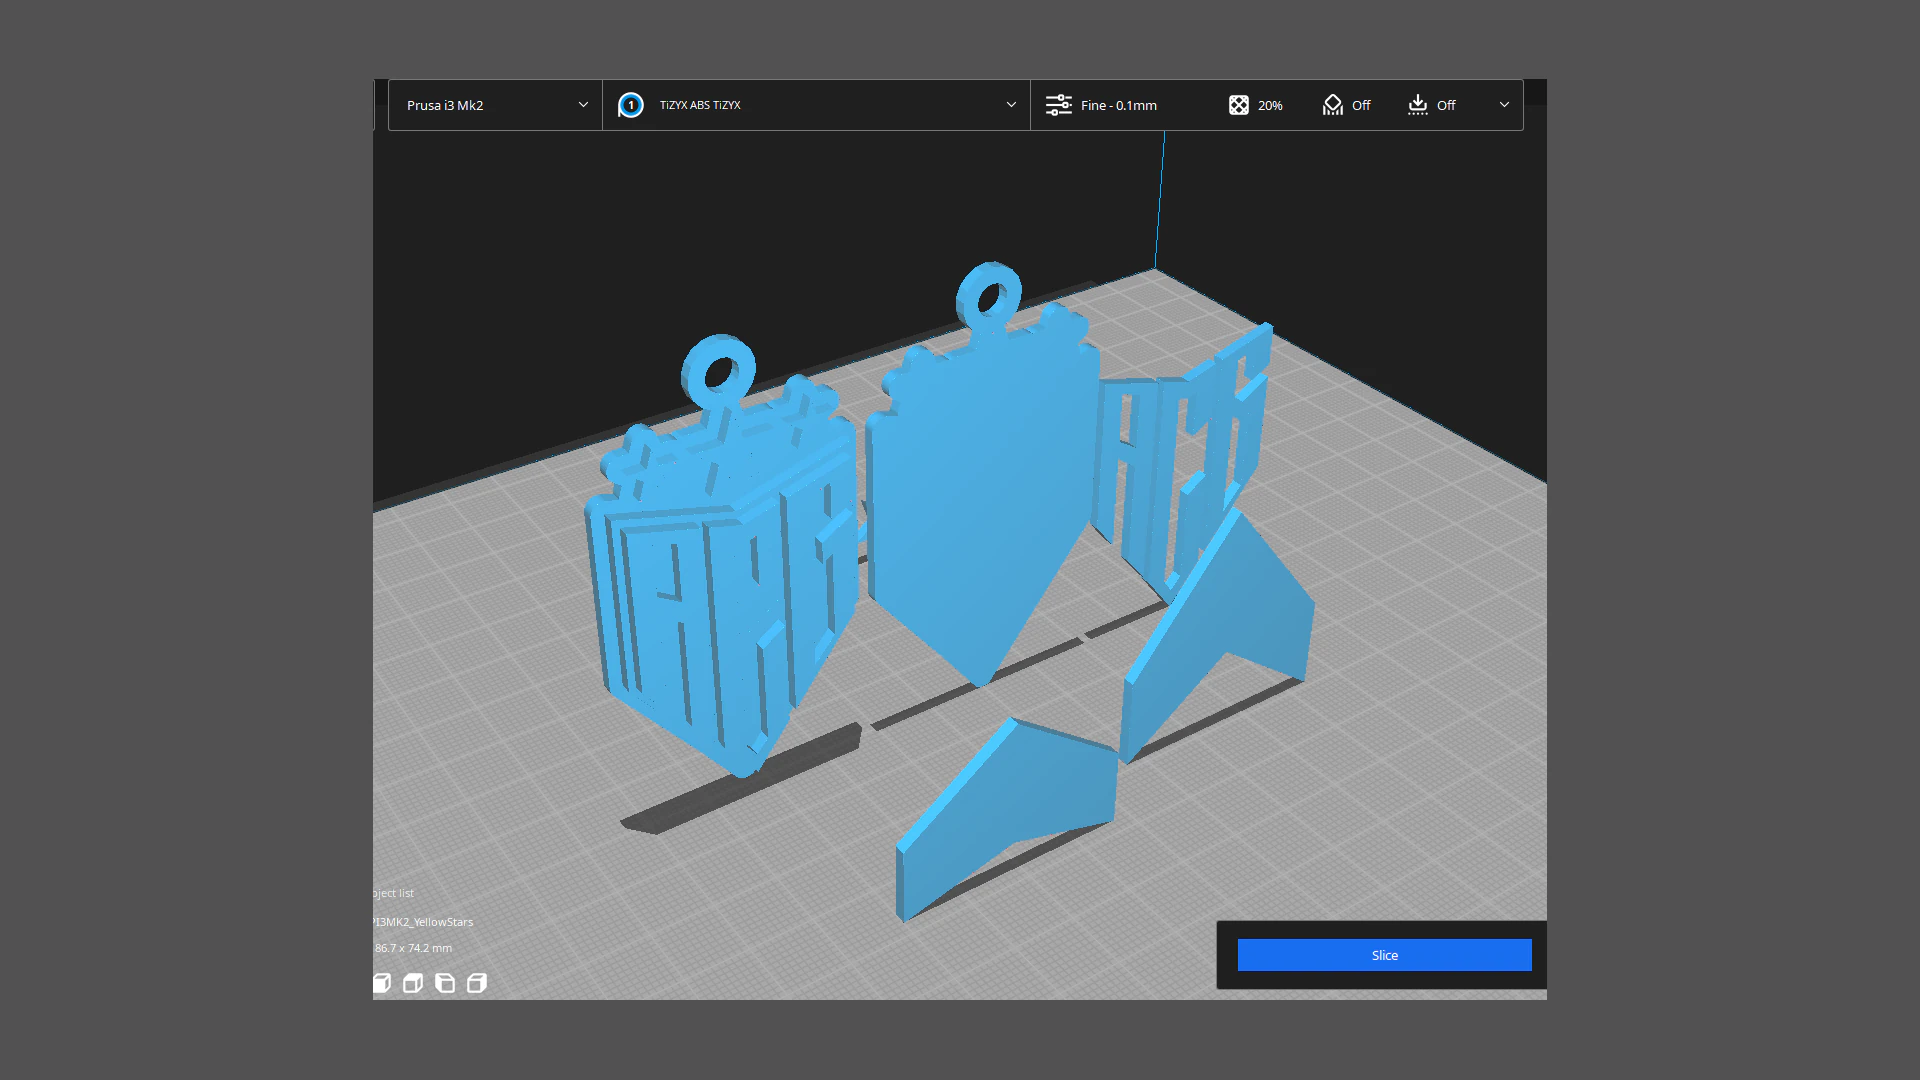Toggle support Off indicator
This screenshot has height=1080, width=1920.
tap(1361, 105)
